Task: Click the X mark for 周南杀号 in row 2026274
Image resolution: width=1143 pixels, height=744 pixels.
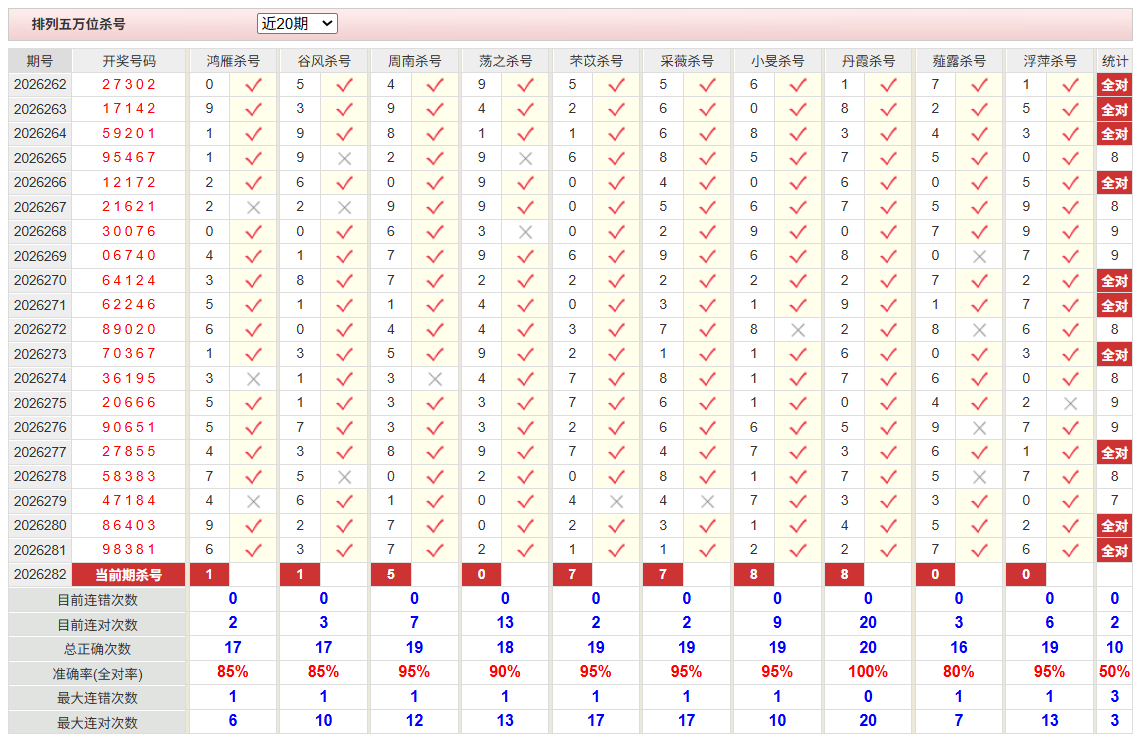Action: [435, 379]
